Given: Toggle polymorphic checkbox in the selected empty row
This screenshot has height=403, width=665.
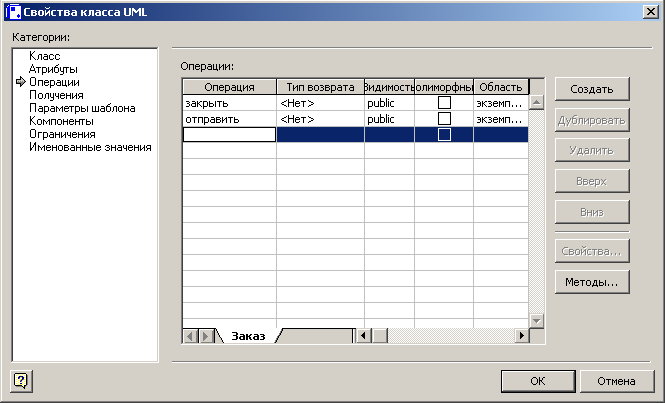Looking at the screenshot, I should pos(444,135).
